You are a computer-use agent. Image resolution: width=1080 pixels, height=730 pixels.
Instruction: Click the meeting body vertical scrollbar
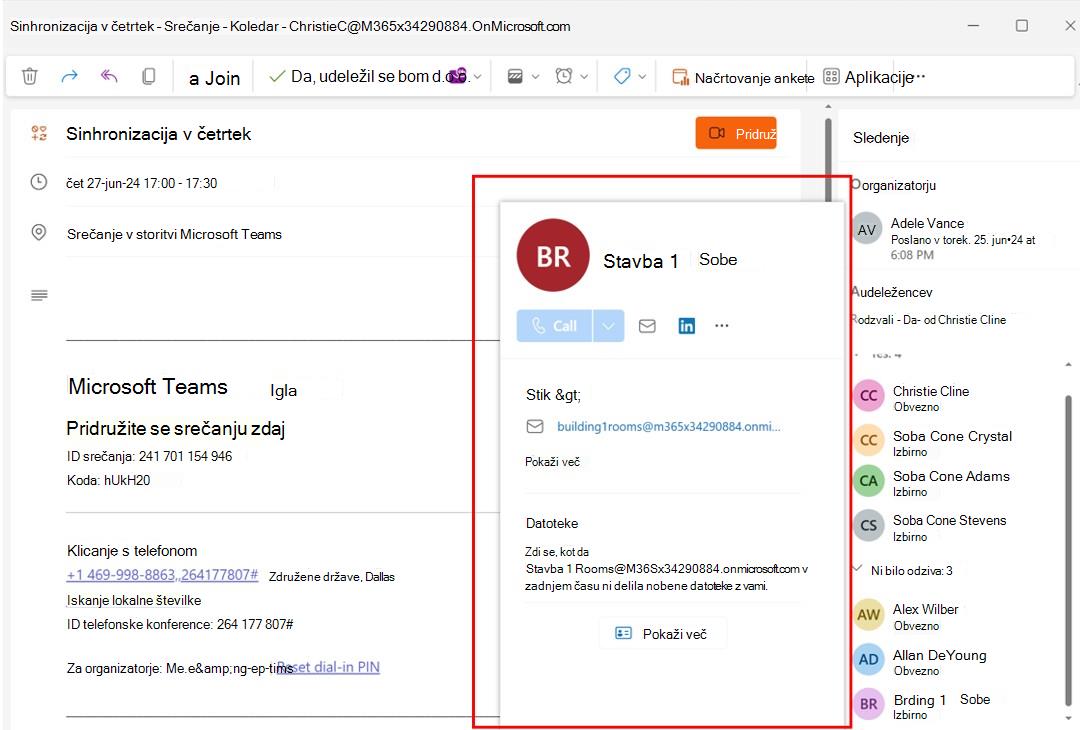[x=828, y=160]
